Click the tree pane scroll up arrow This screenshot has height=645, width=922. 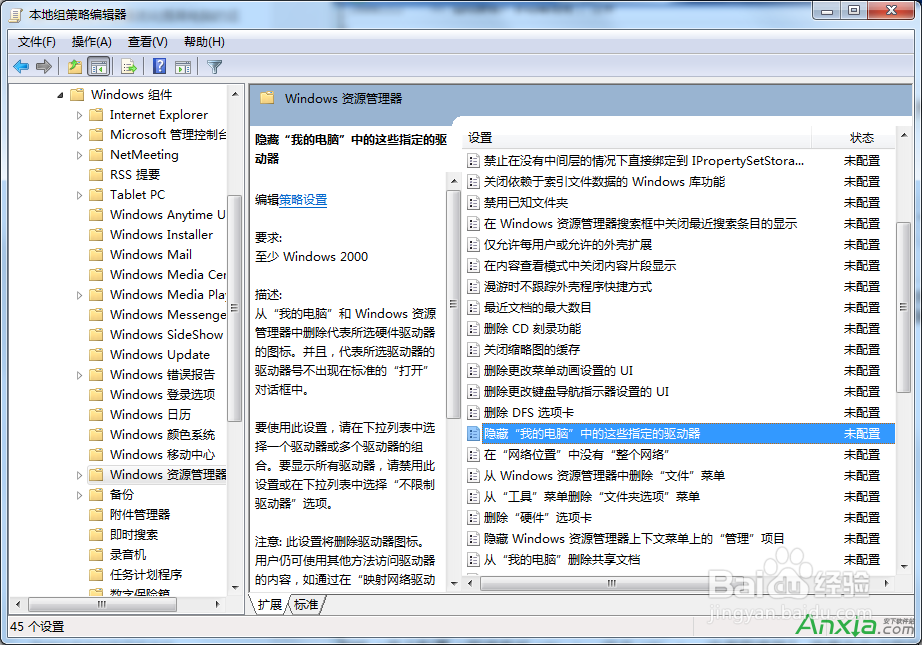pos(235,94)
